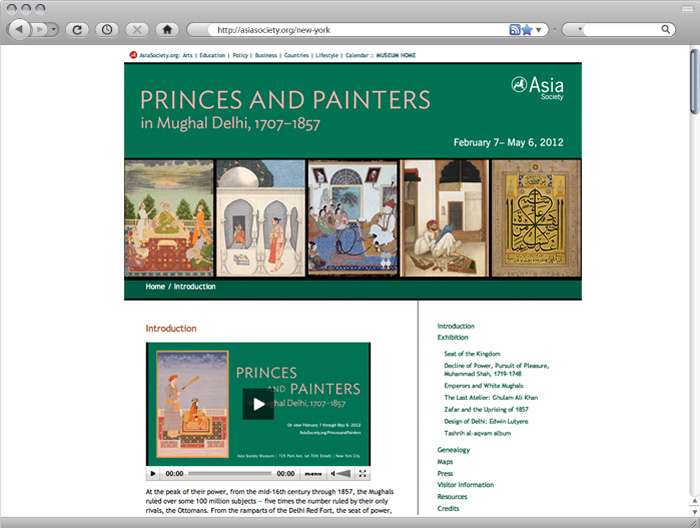Open the Calendar top navigation link
The image size is (700, 528).
[357, 55]
